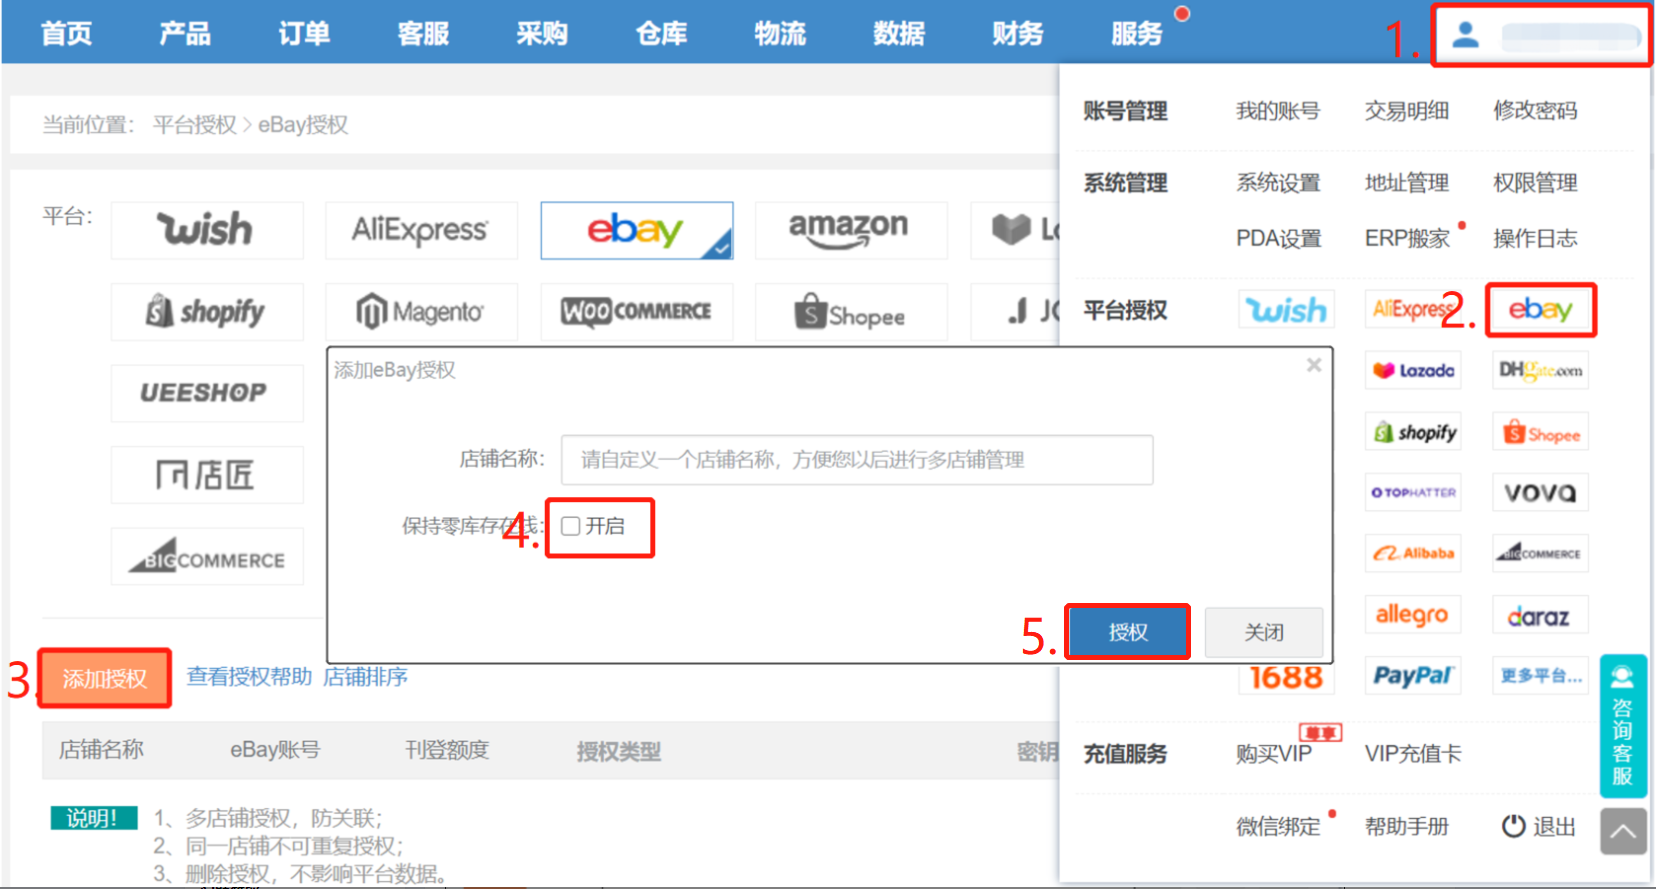Click the orange 添加授权 button
Image resolution: width=1656 pixels, height=889 pixels.
coord(105,679)
